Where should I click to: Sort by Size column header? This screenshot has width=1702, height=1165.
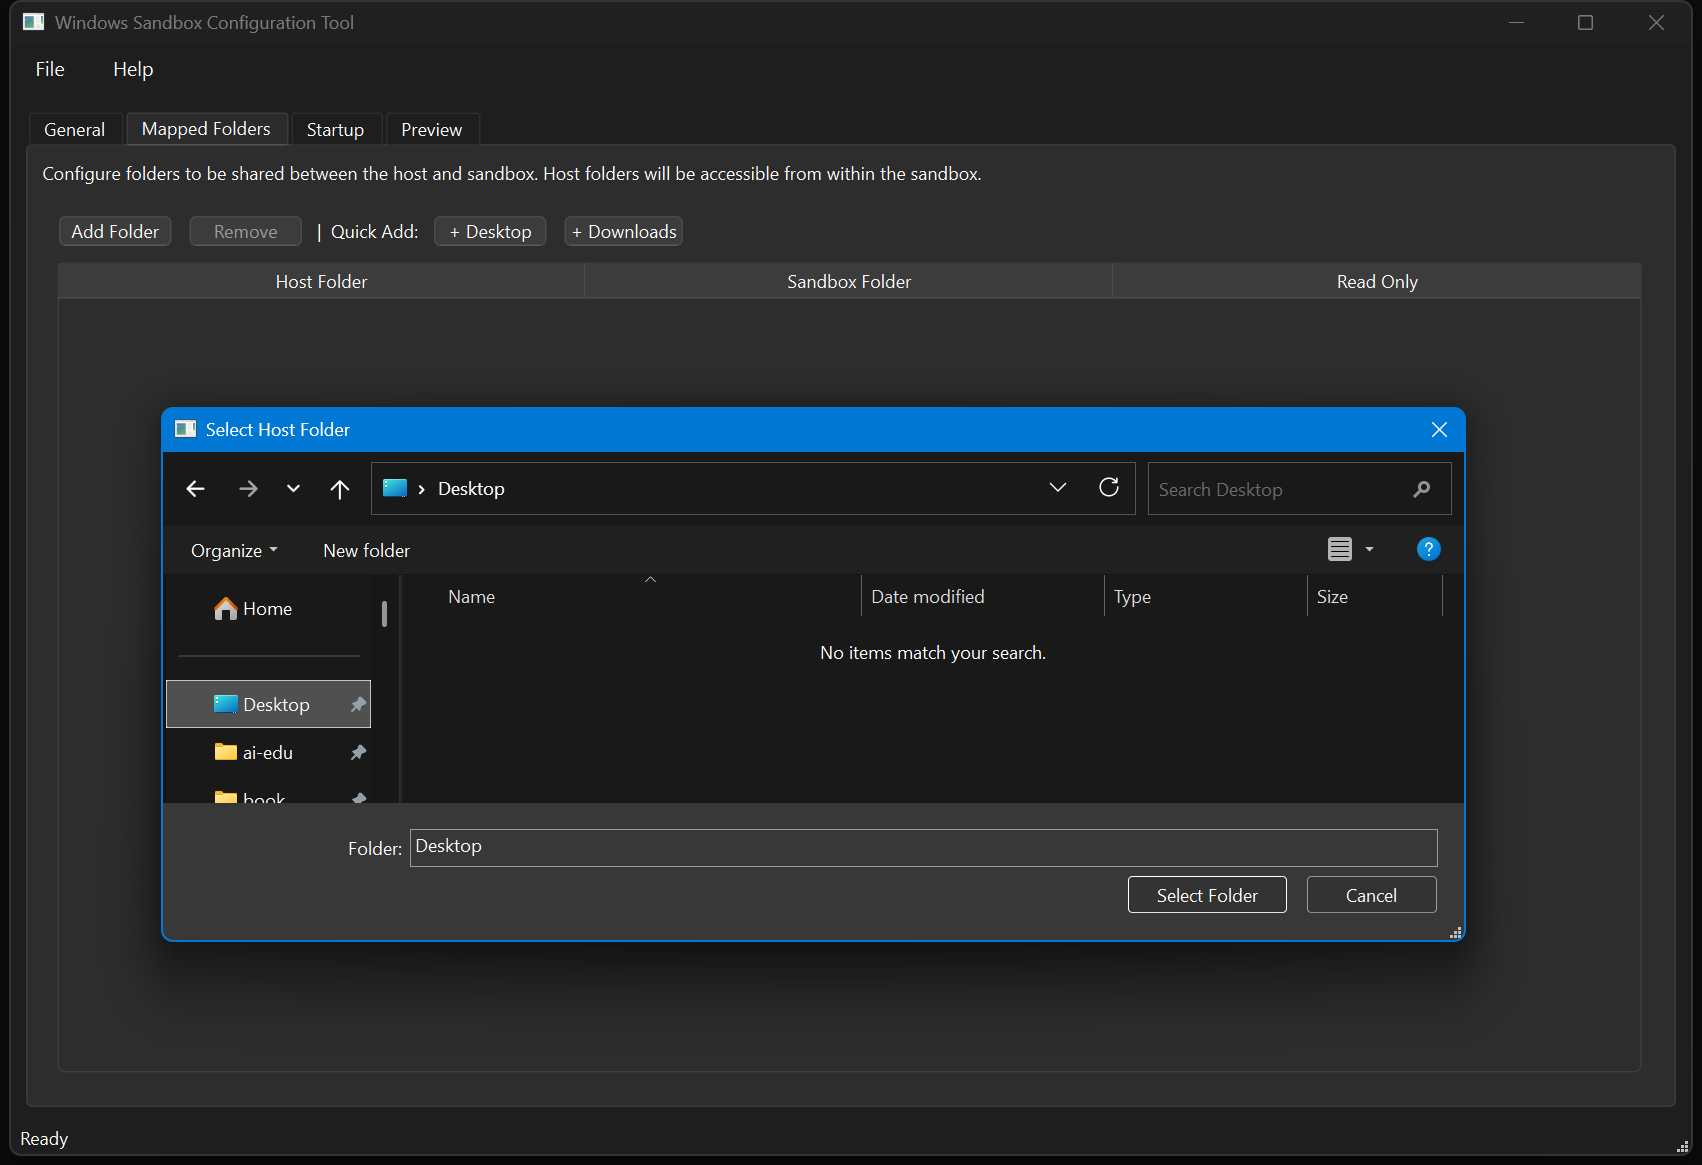[1374, 597]
